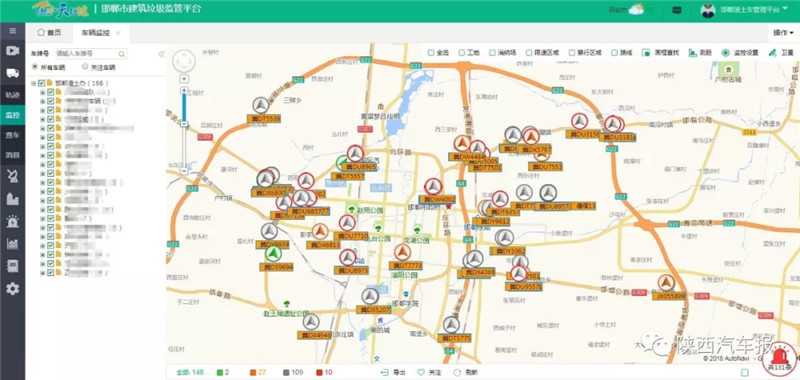Open the video camera sidebar icon

click(x=12, y=50)
